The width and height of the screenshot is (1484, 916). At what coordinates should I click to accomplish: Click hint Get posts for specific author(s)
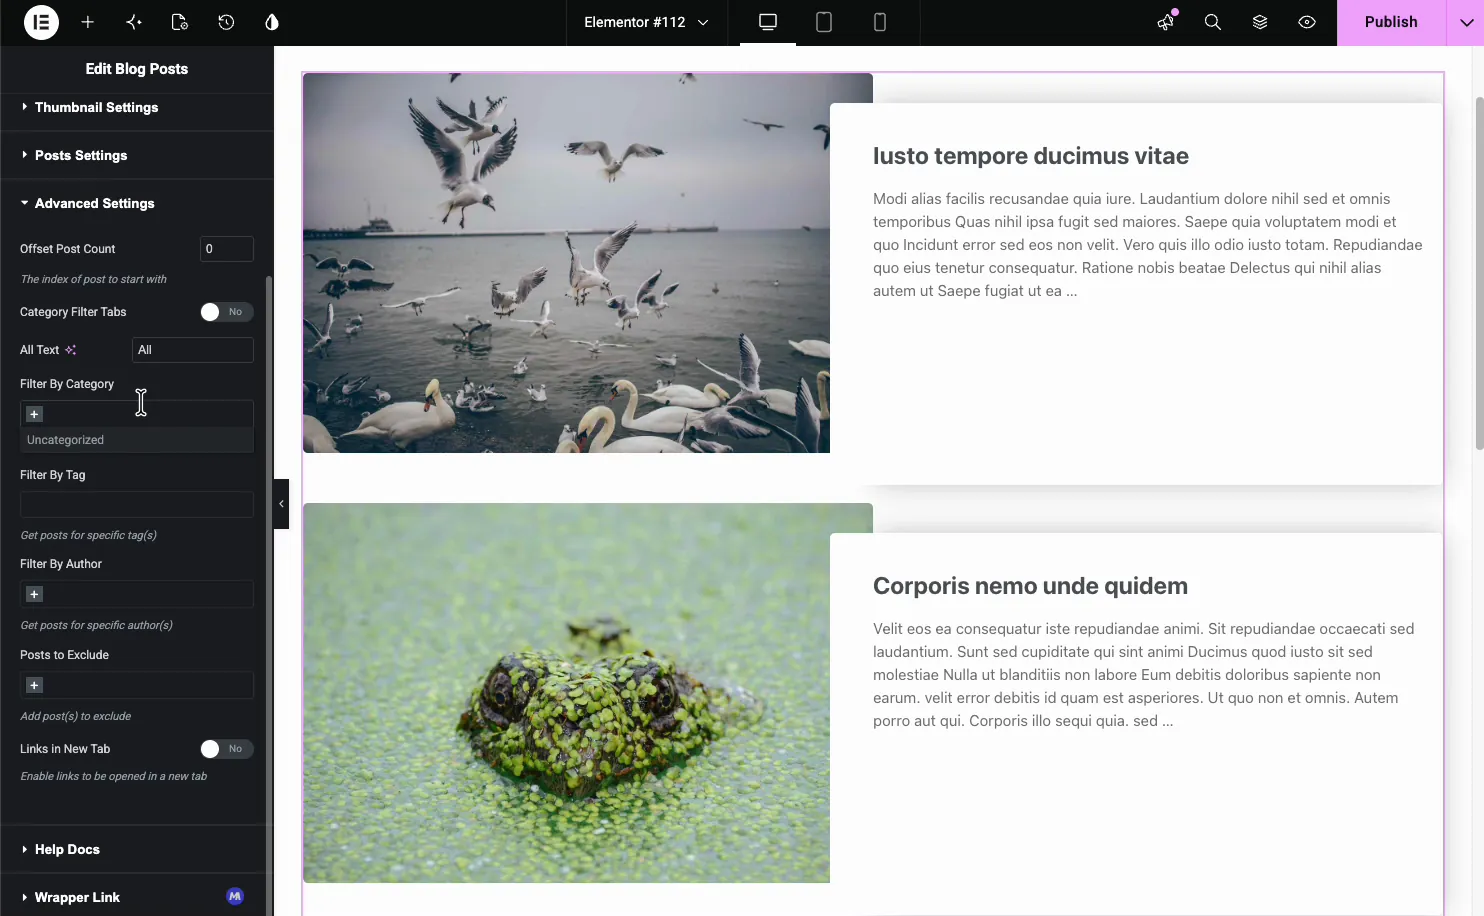tap(97, 625)
